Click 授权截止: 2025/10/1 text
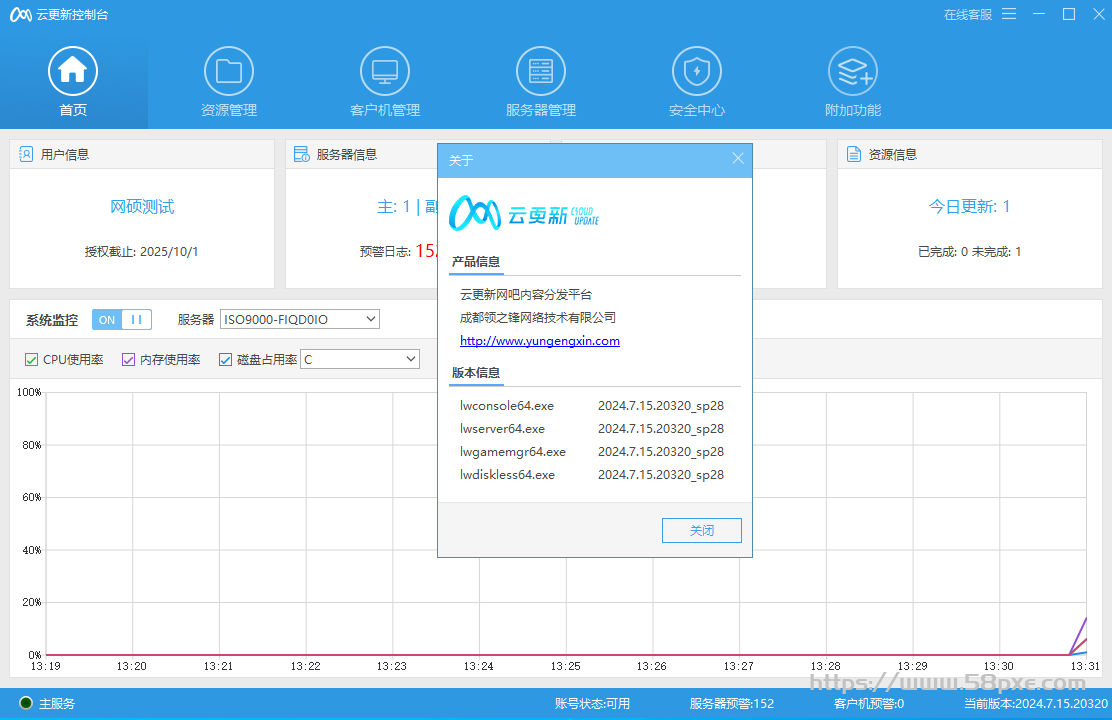The width and height of the screenshot is (1112, 720). [x=141, y=252]
